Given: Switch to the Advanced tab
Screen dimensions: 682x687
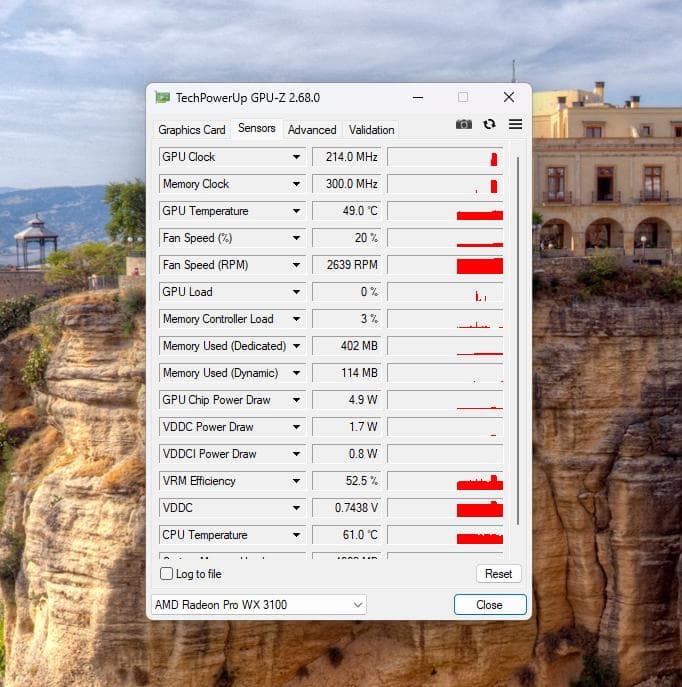Looking at the screenshot, I should (312, 130).
